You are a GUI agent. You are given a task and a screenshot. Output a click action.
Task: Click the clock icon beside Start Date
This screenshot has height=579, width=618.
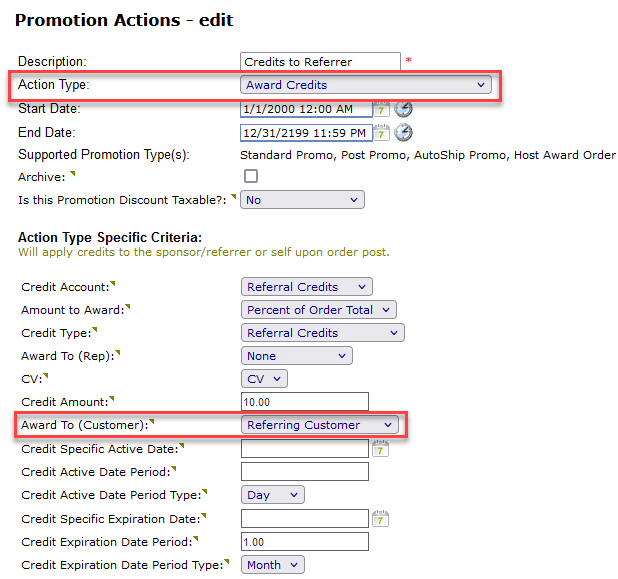tap(403, 109)
